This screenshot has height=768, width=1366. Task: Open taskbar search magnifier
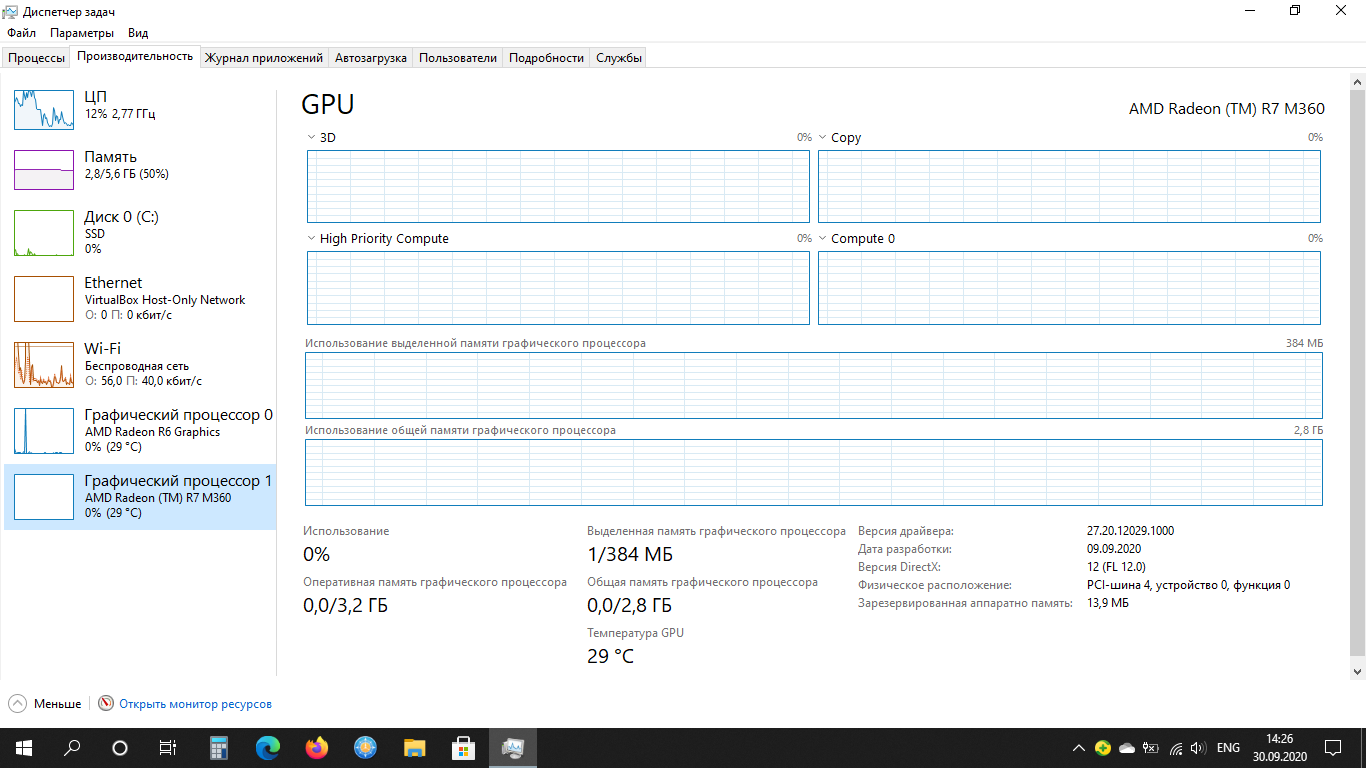point(72,747)
